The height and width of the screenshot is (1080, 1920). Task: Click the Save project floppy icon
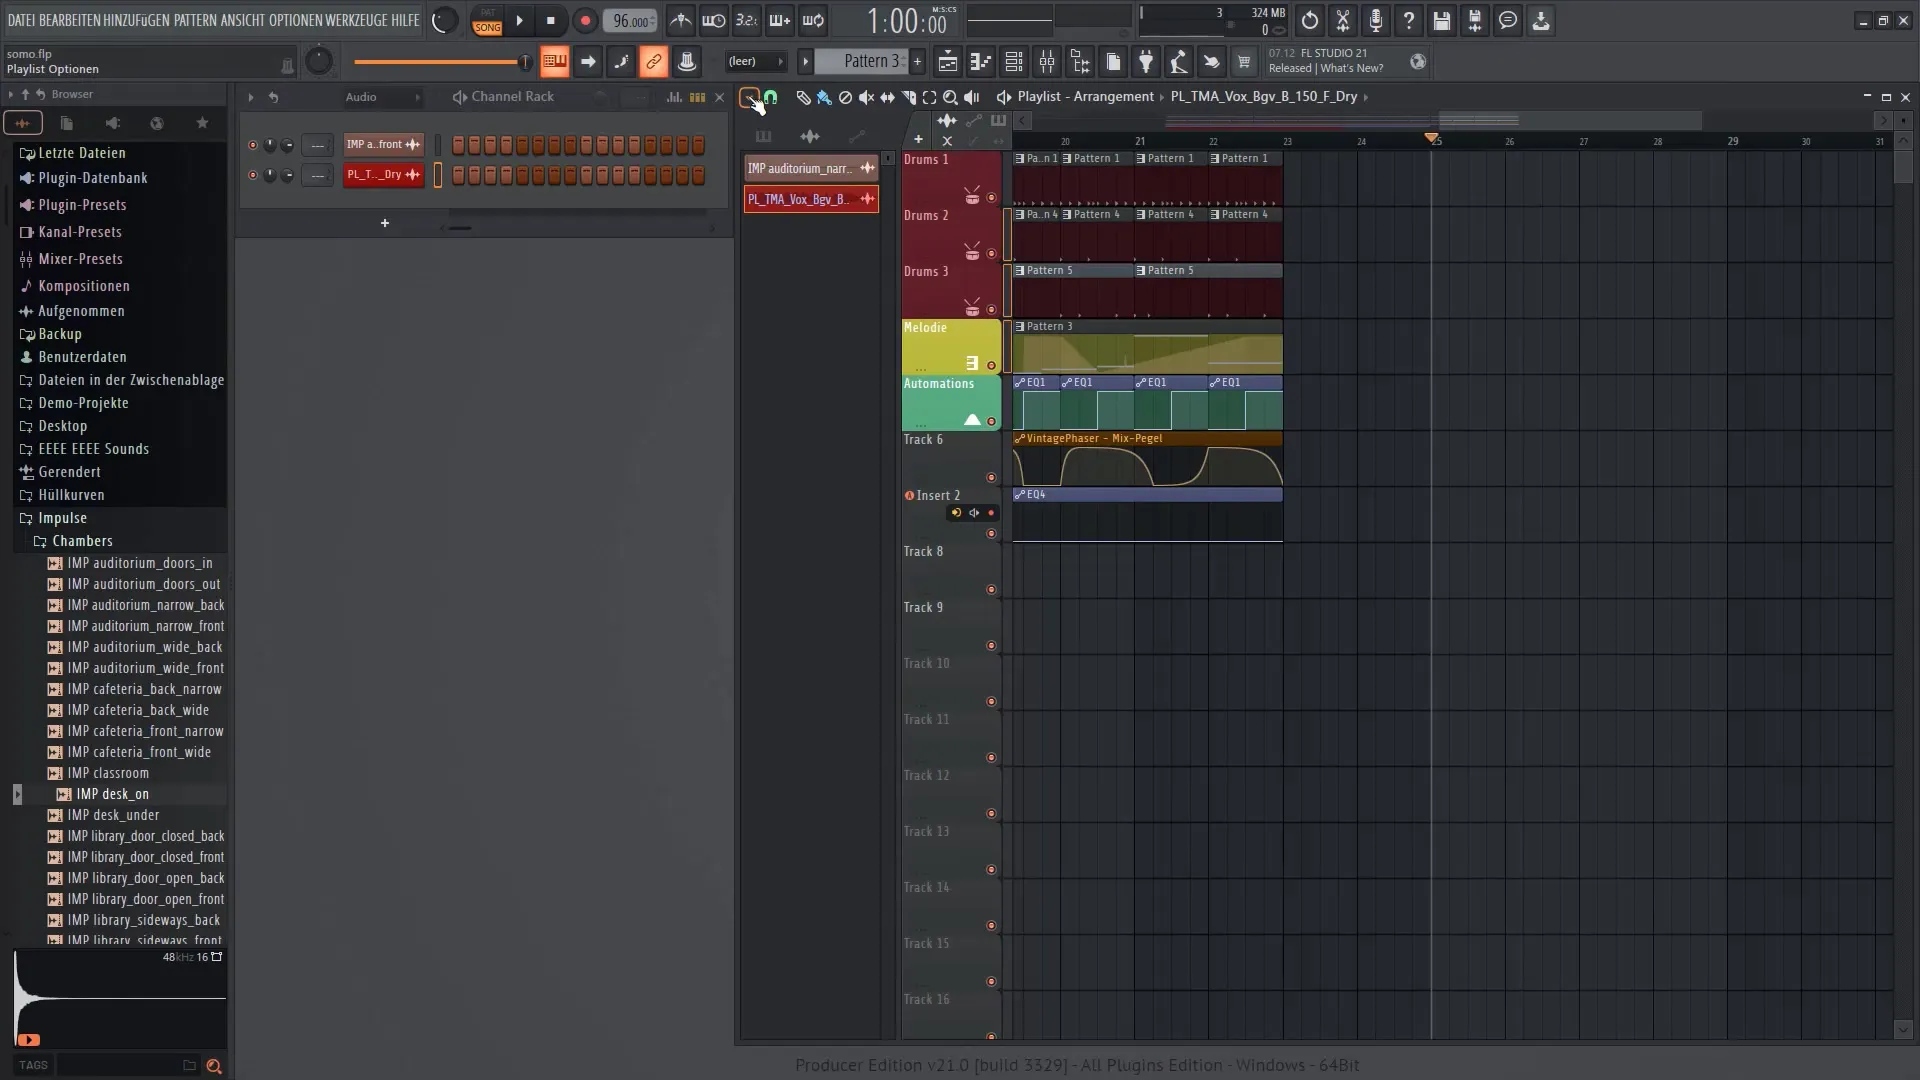click(x=1441, y=20)
